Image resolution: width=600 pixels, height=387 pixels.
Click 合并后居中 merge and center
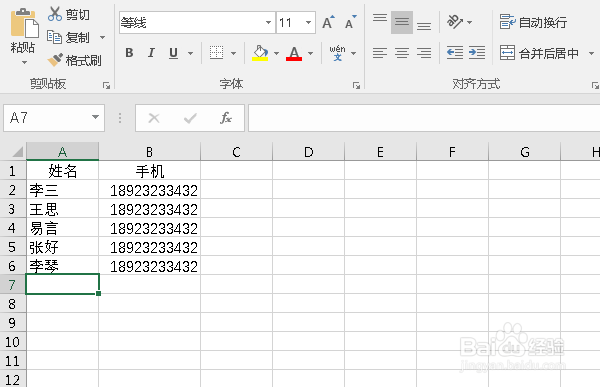[539, 53]
